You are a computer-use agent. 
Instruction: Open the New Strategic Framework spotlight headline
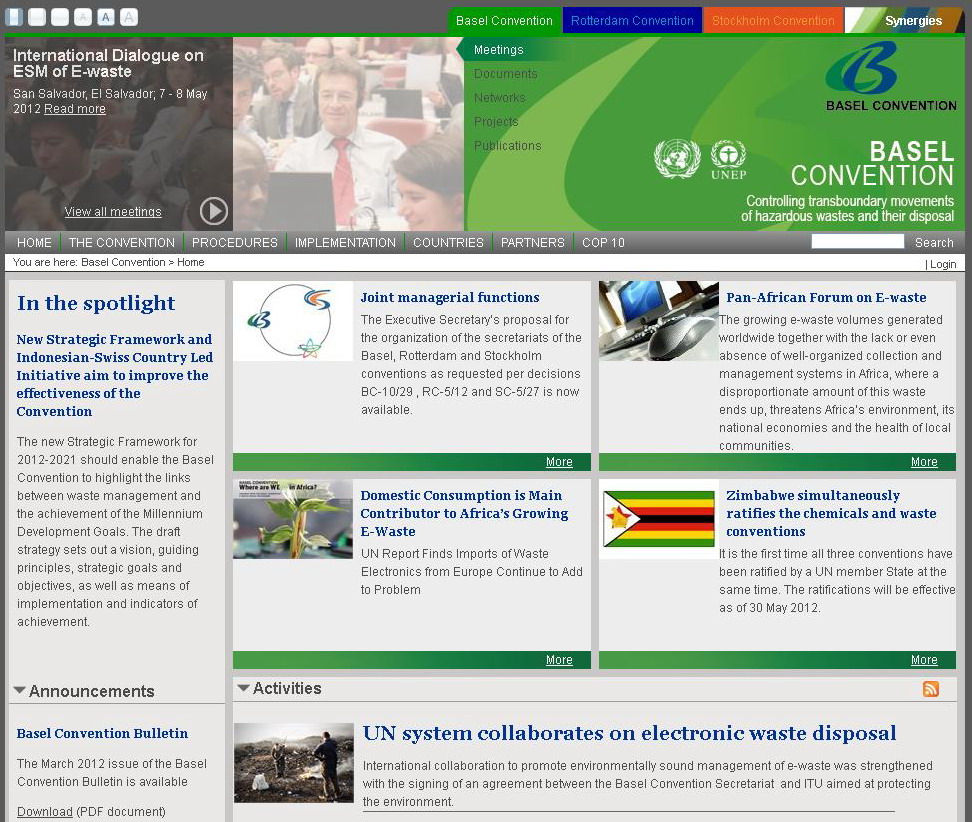click(115, 375)
